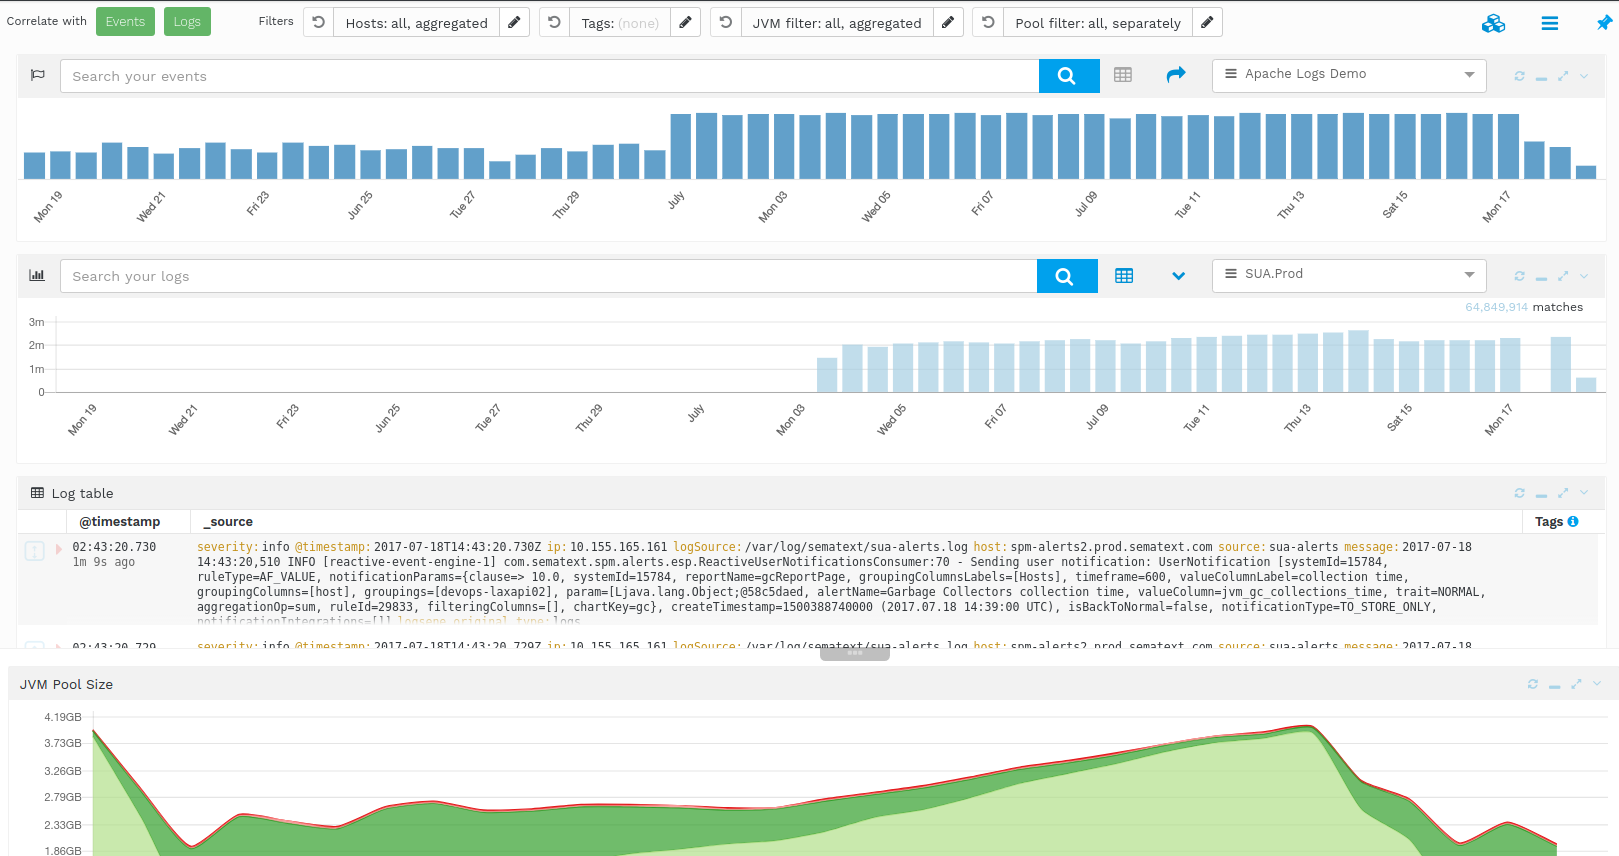Open the Apache Logs Demo app dropdown
The width and height of the screenshot is (1619, 856).
coord(1349,75)
